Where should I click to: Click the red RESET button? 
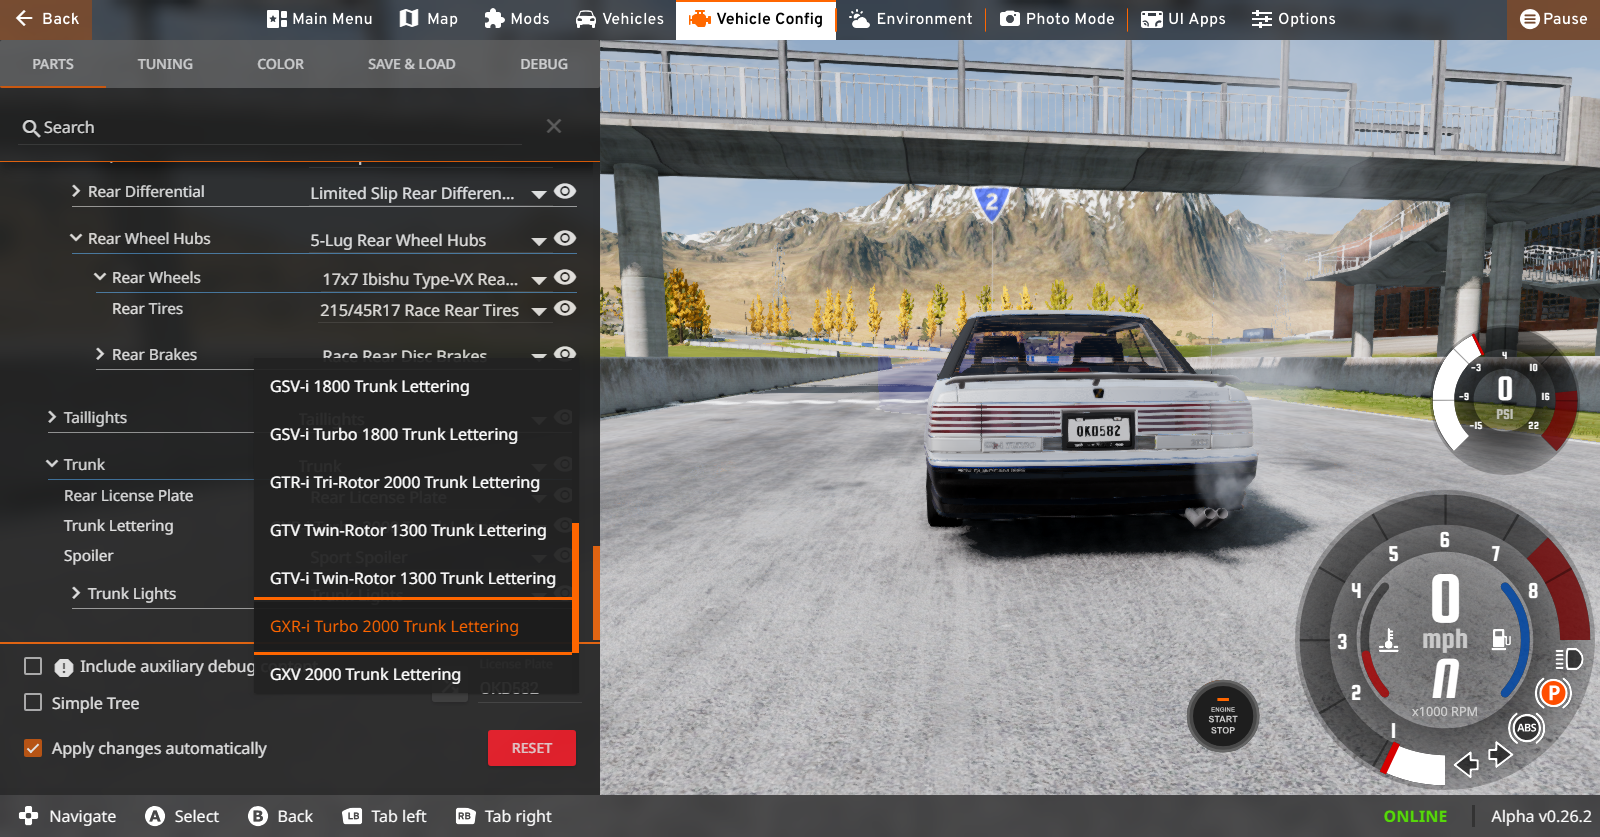(532, 748)
